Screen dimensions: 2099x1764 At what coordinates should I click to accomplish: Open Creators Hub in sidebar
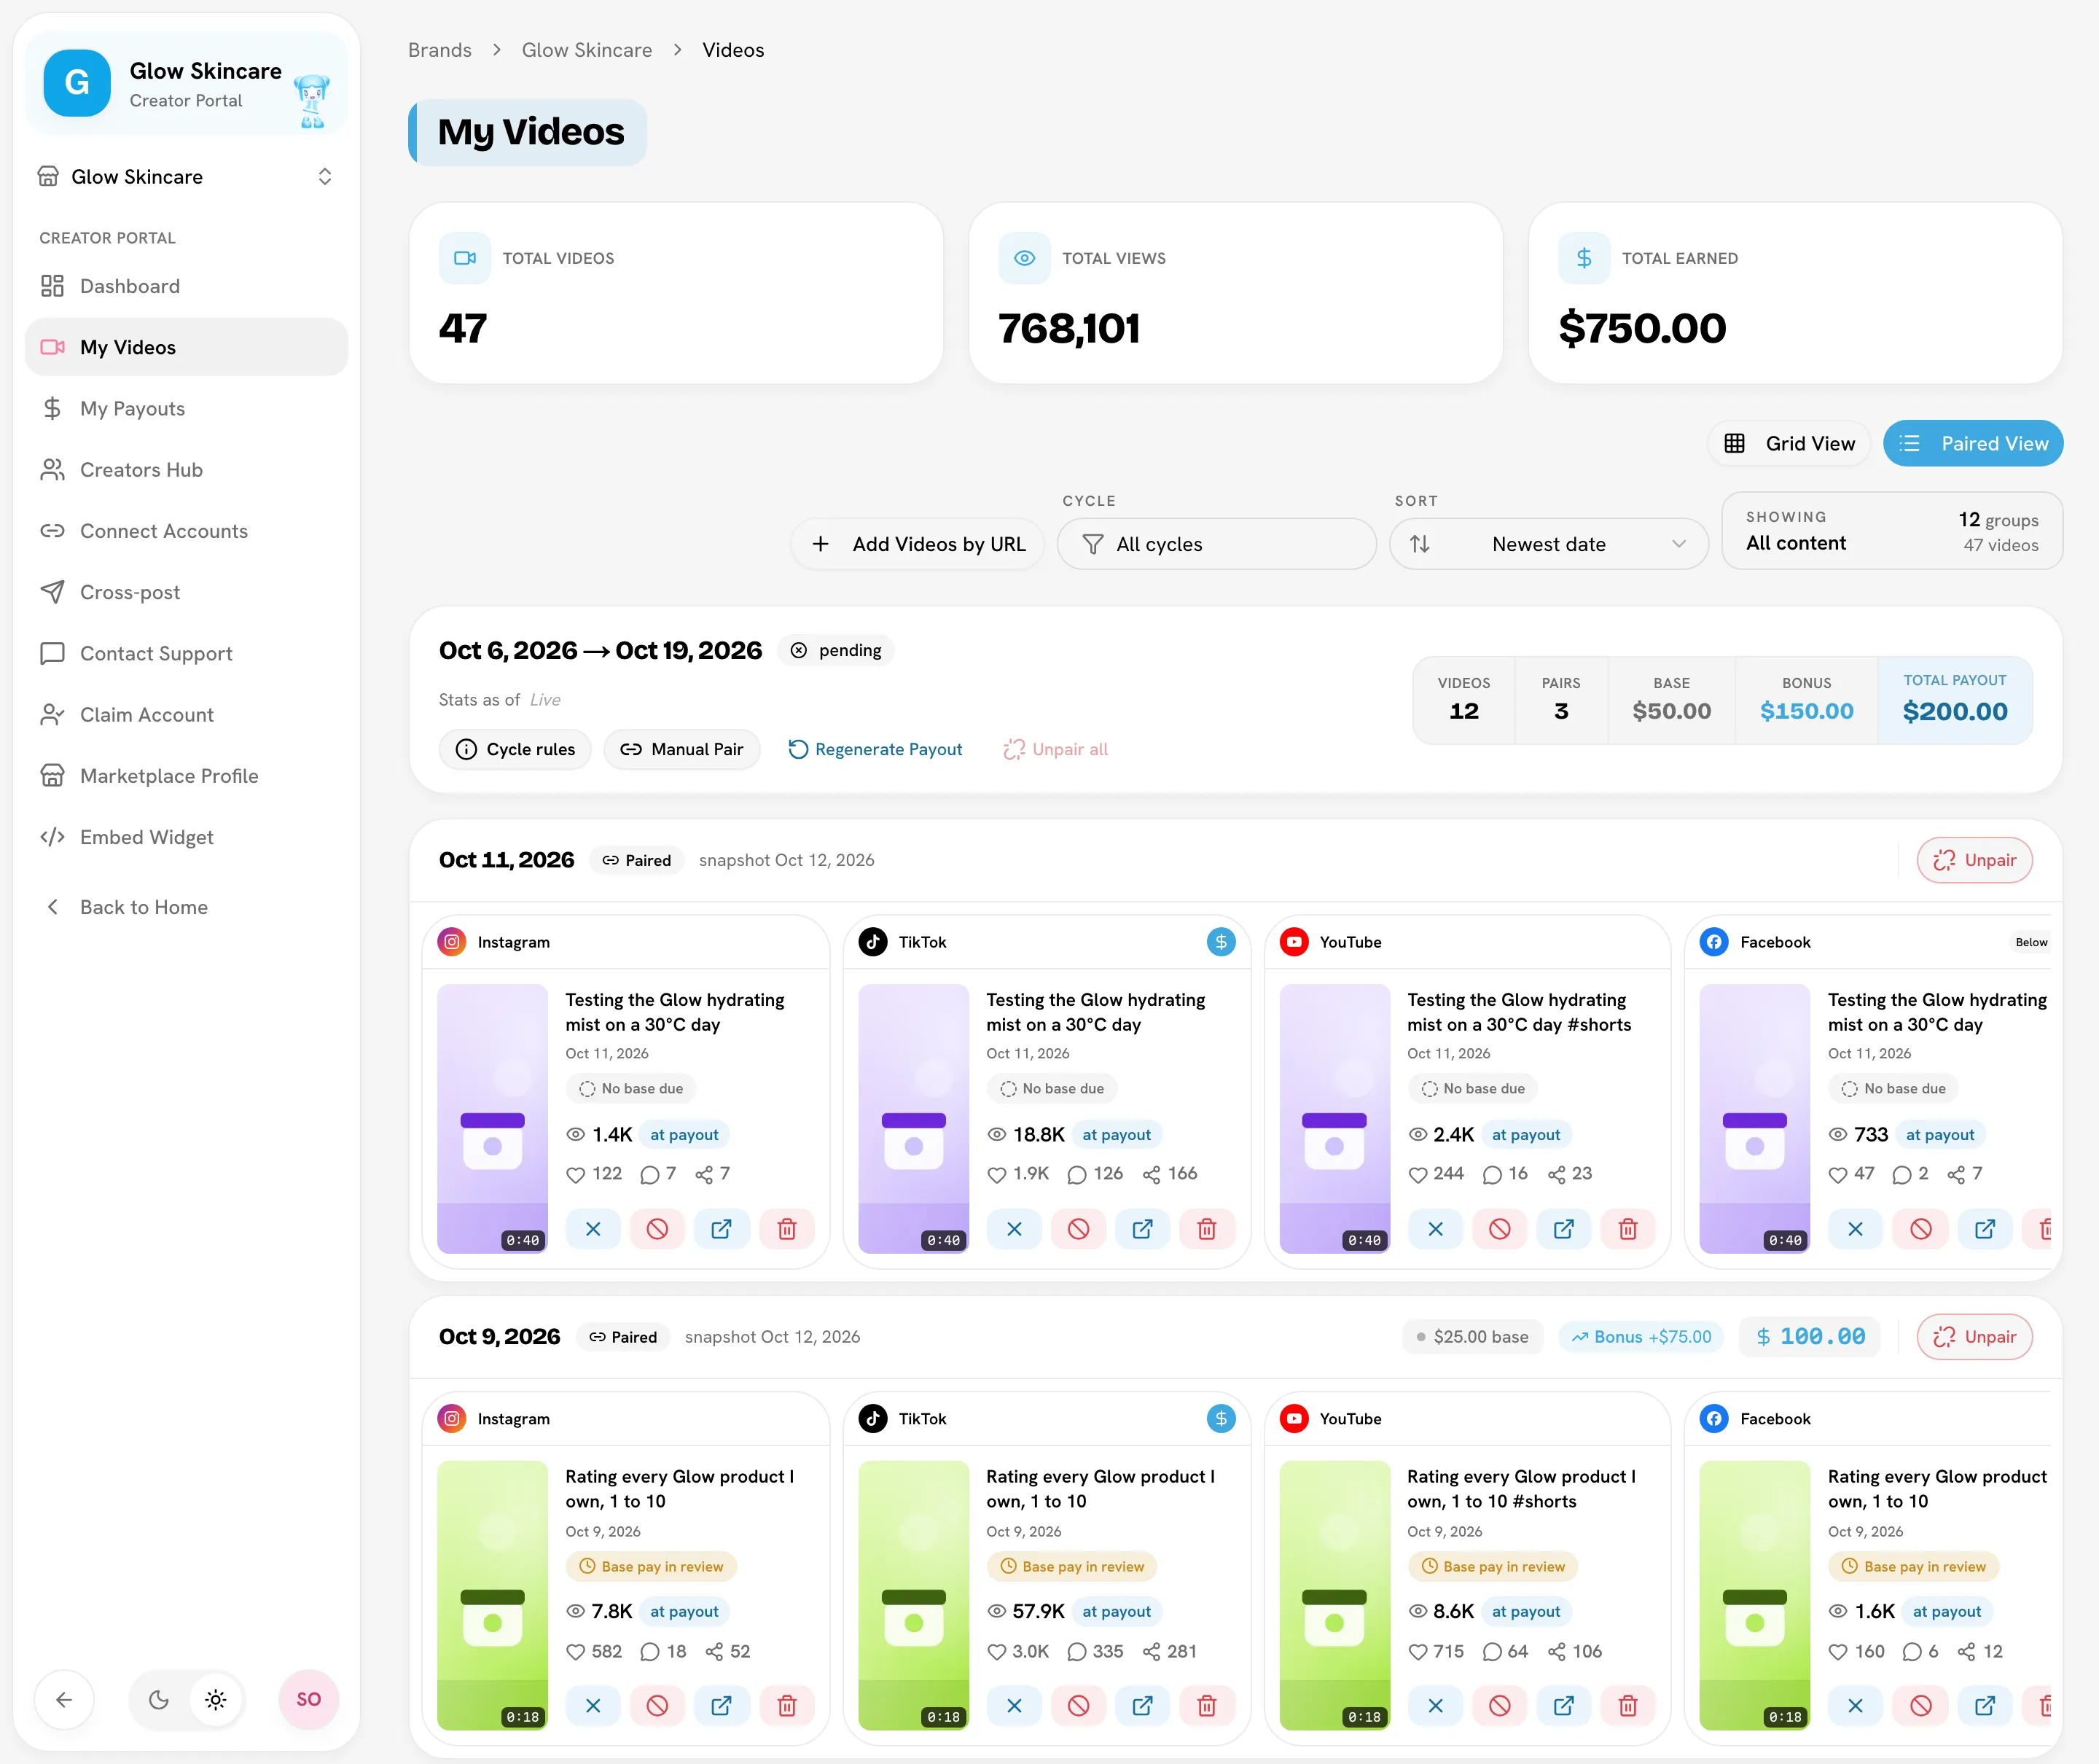coord(186,470)
